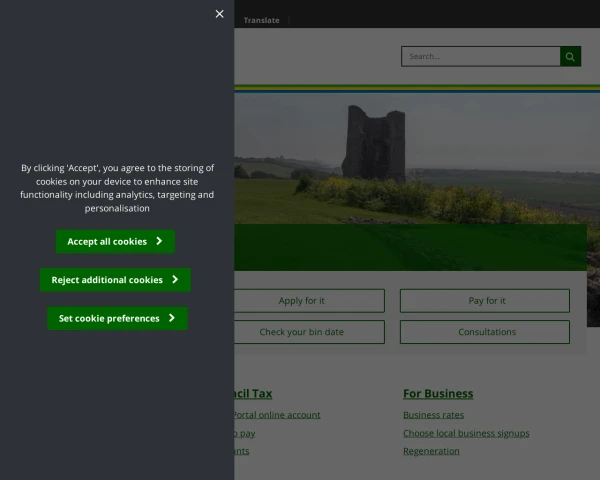Open the Consultations button
The width and height of the screenshot is (600, 480).
485,332
